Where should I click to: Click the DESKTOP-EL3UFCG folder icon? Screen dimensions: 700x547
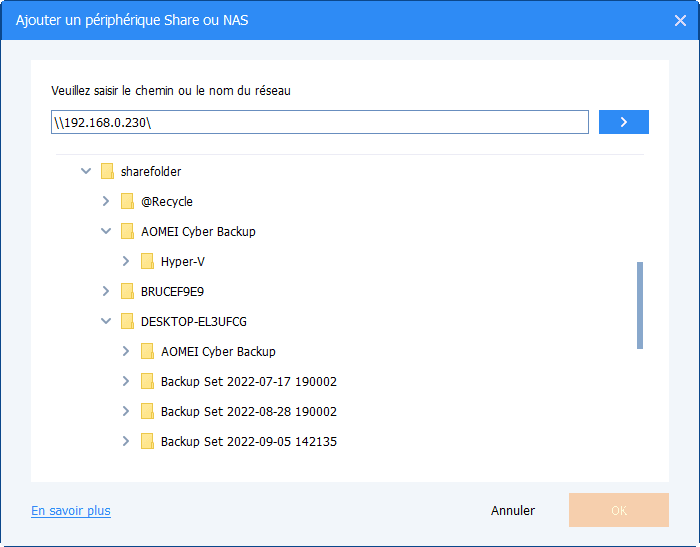[127, 322]
